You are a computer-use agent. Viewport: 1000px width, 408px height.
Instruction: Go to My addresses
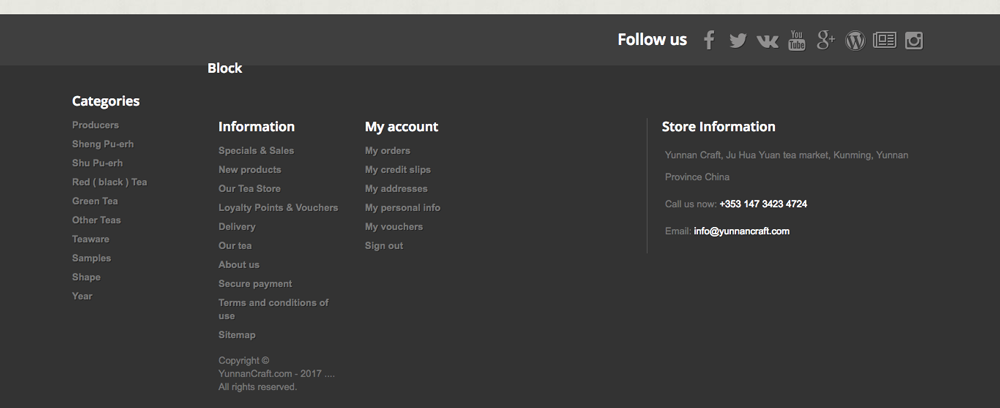pyautogui.click(x=396, y=189)
